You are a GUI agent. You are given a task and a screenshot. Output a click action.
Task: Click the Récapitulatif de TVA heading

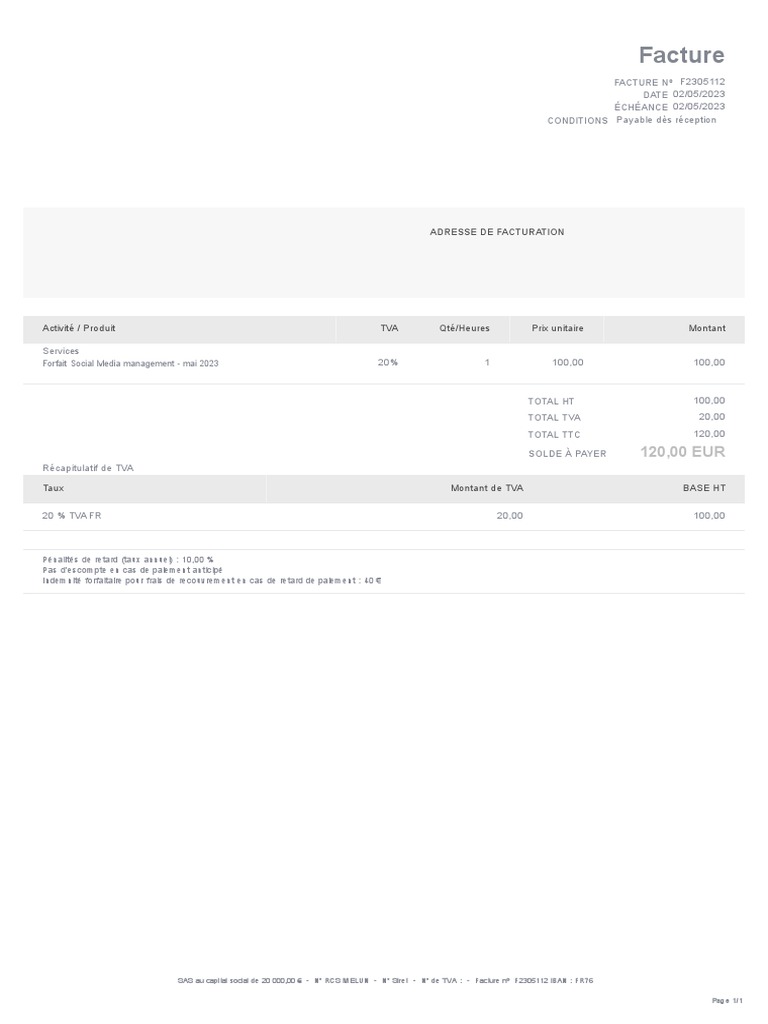[88, 468]
